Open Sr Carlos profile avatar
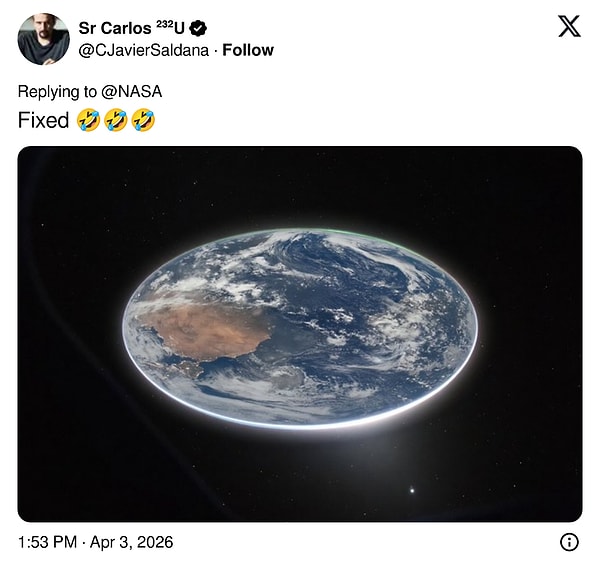The width and height of the screenshot is (600, 572). [x=43, y=39]
